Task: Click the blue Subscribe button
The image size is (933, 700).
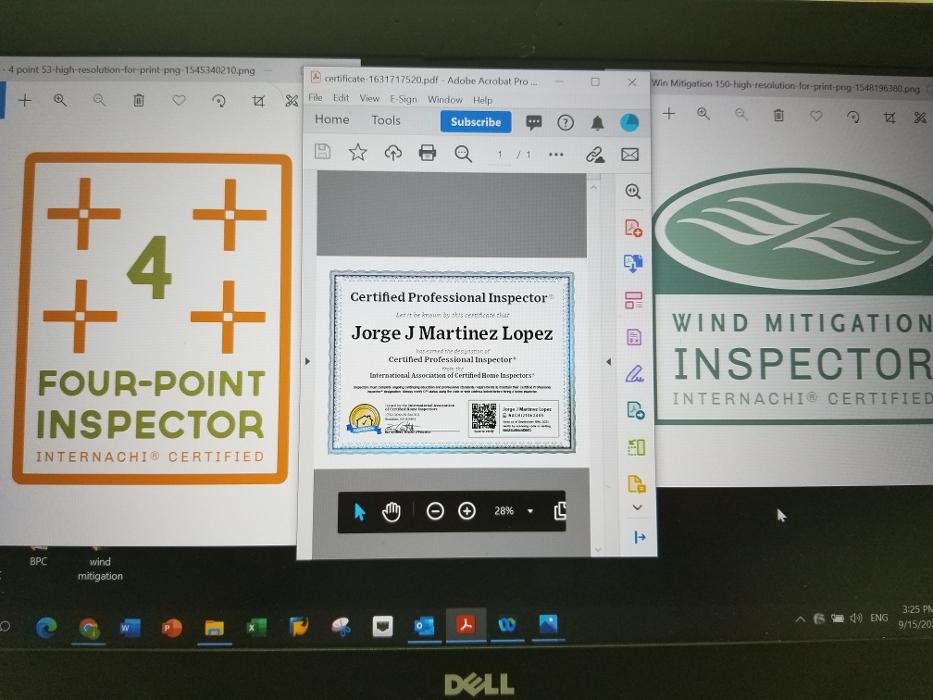Action: pyautogui.click(x=476, y=122)
